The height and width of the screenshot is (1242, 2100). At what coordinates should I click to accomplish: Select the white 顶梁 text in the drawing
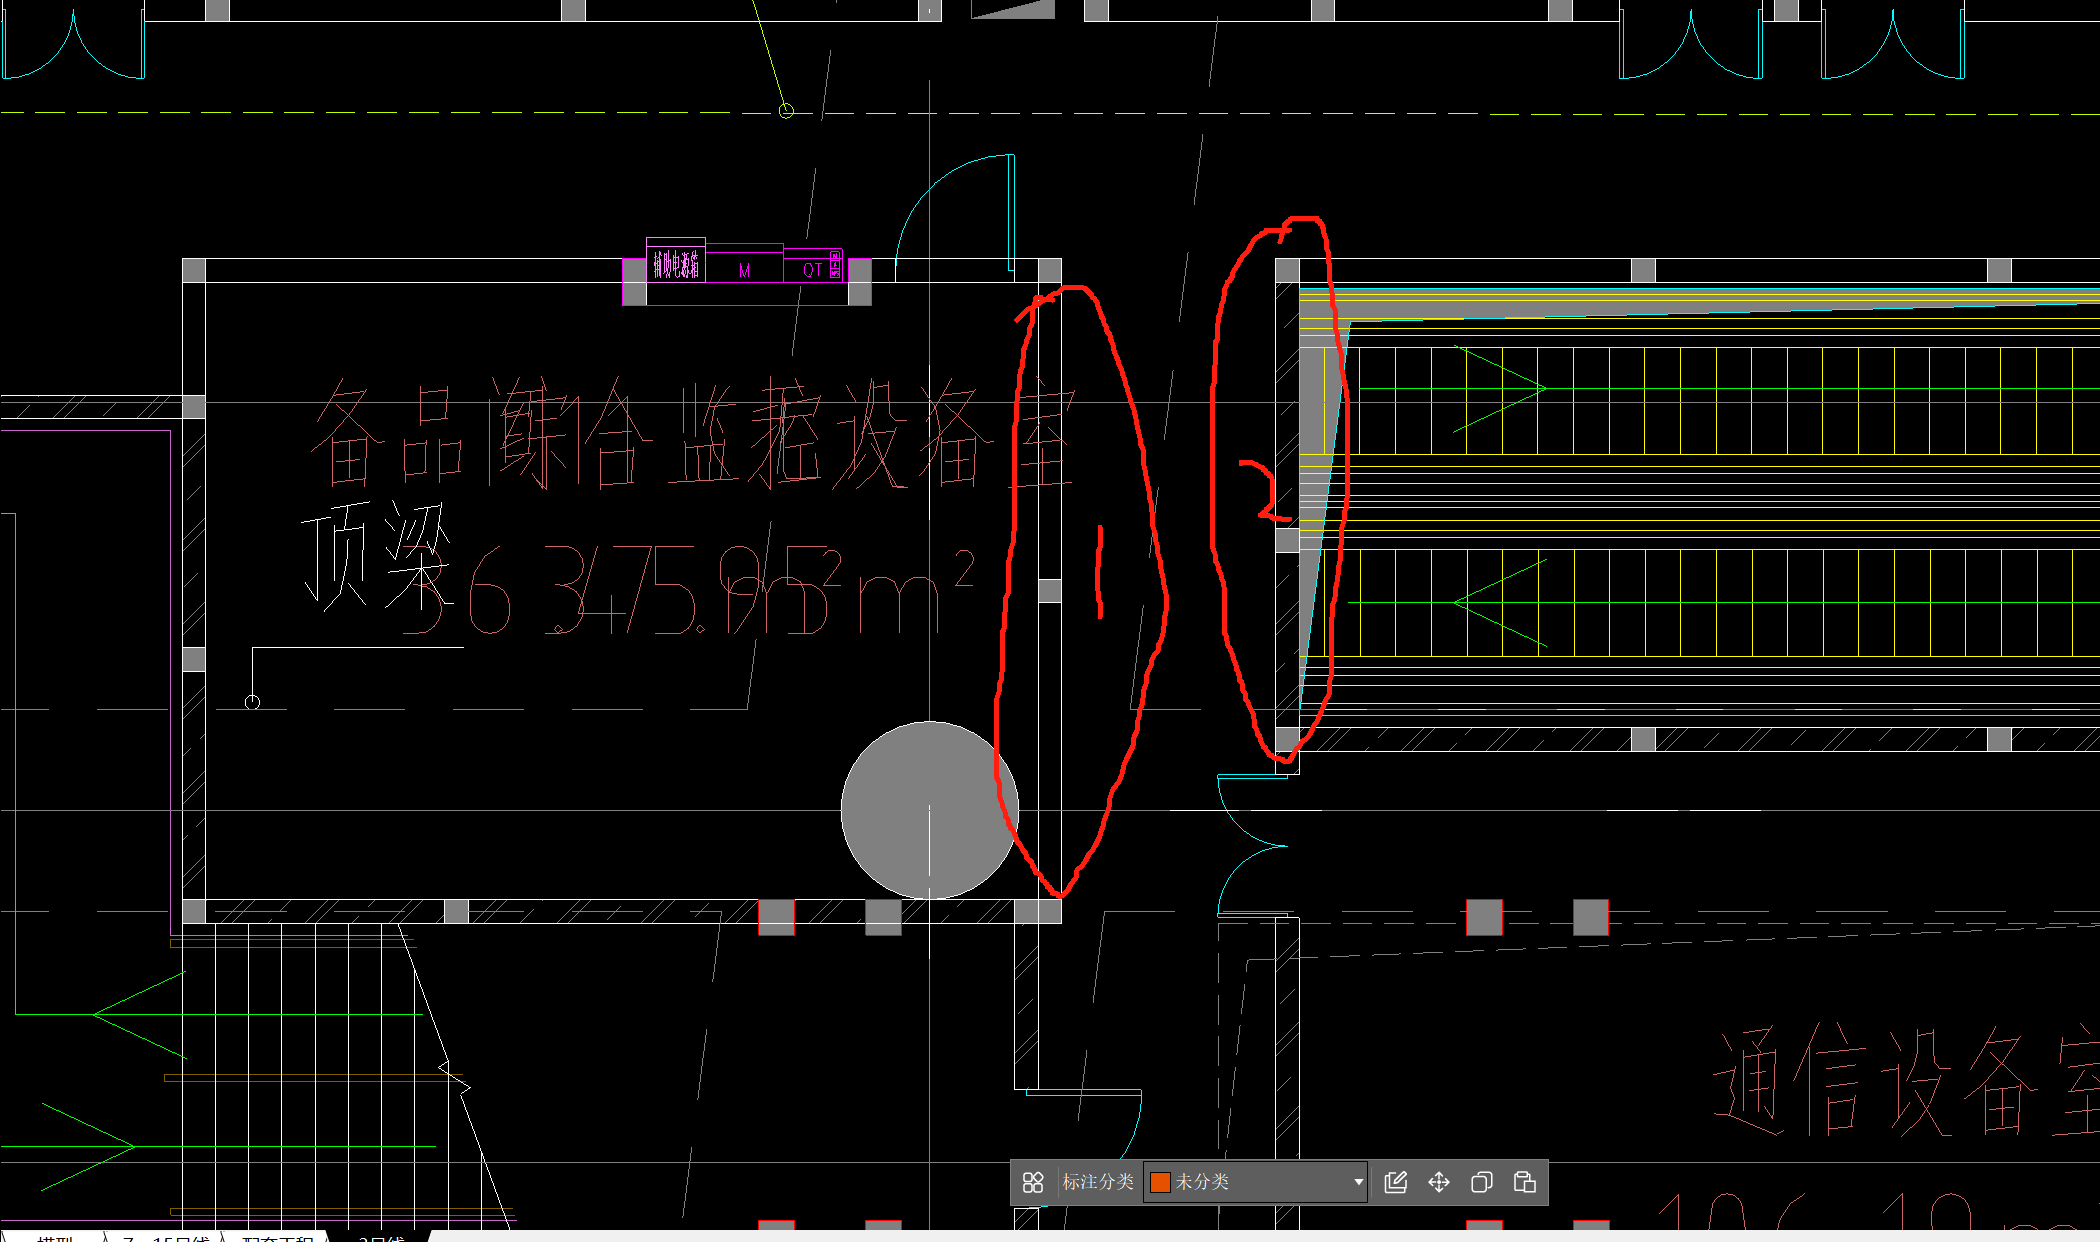377,555
